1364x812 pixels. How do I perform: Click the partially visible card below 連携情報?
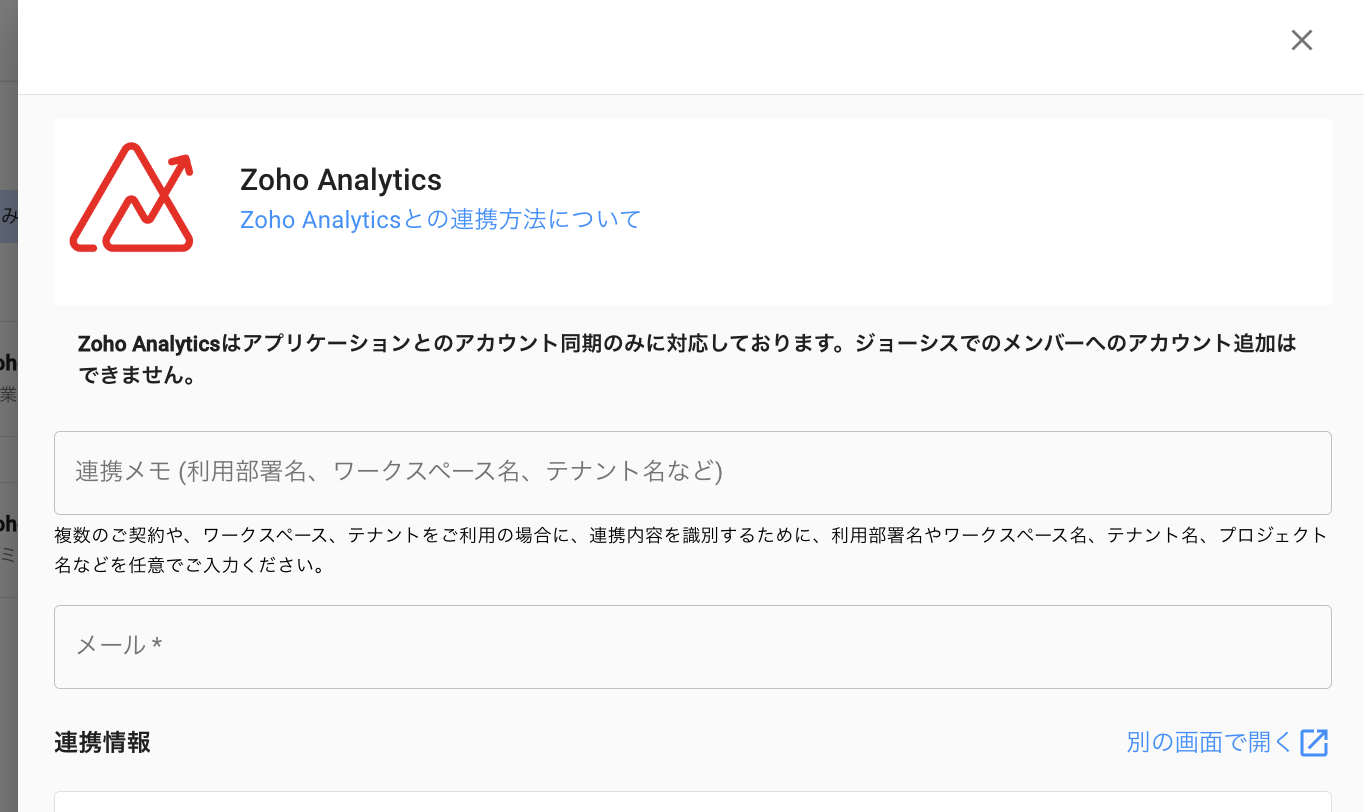click(x=692, y=802)
